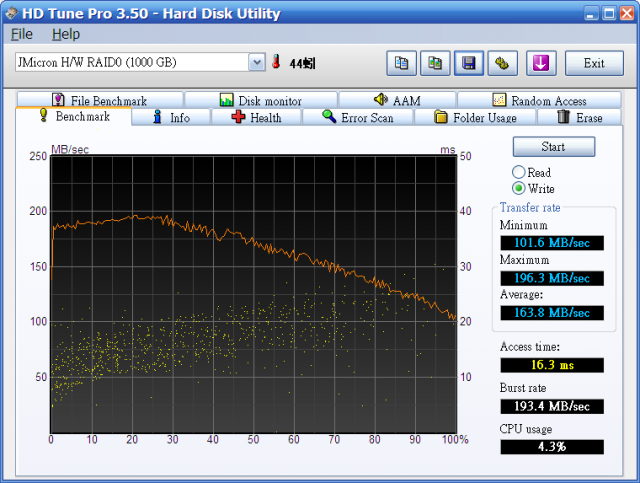This screenshot has height=483, width=640.
Task: Click the copy screenshot to clipboard icon
Action: (x=434, y=63)
